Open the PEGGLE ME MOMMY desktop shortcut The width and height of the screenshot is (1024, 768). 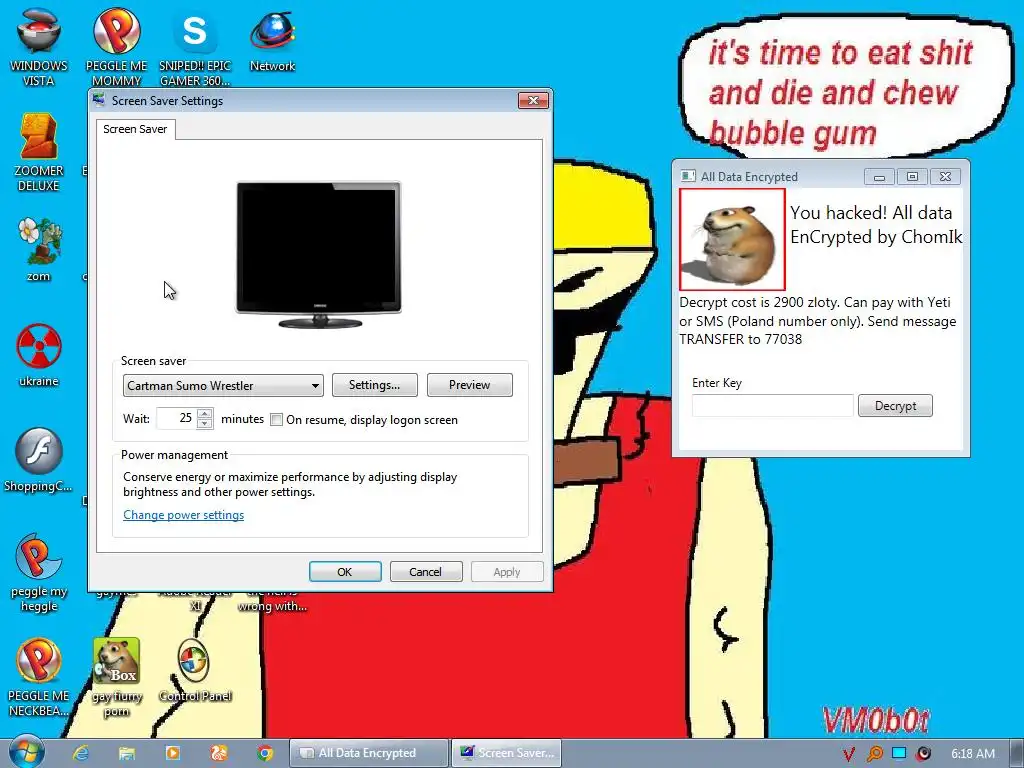116,46
